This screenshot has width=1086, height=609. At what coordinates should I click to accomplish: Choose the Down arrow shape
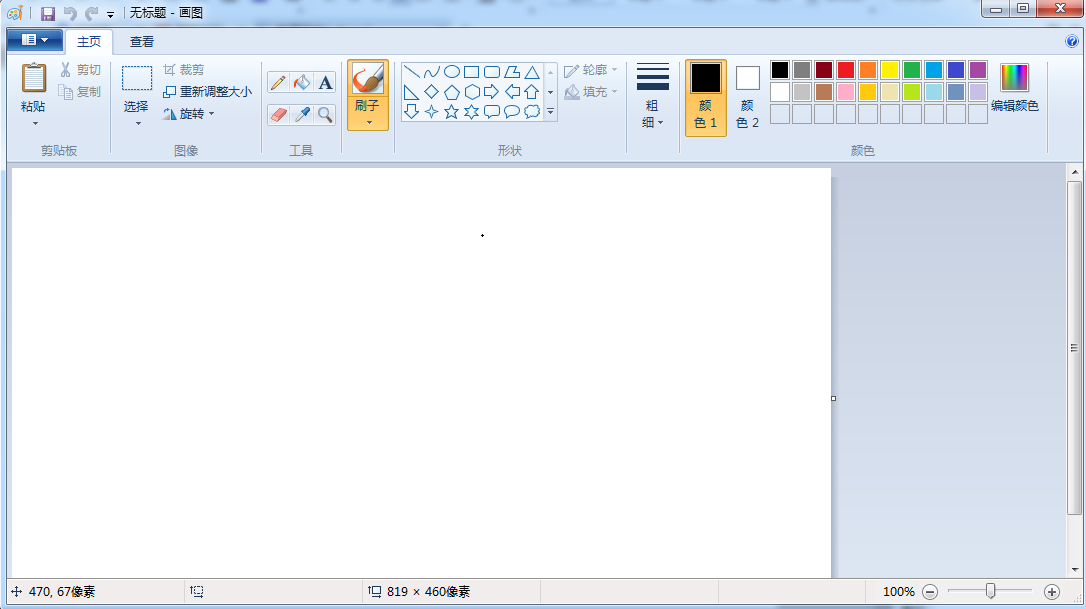point(411,112)
